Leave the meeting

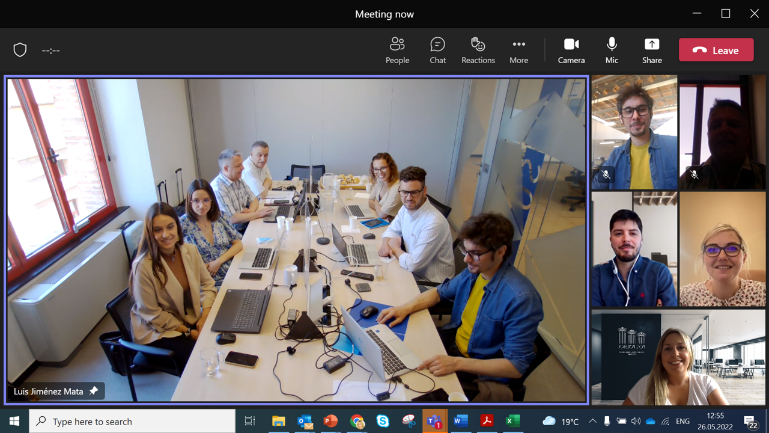[x=716, y=50]
